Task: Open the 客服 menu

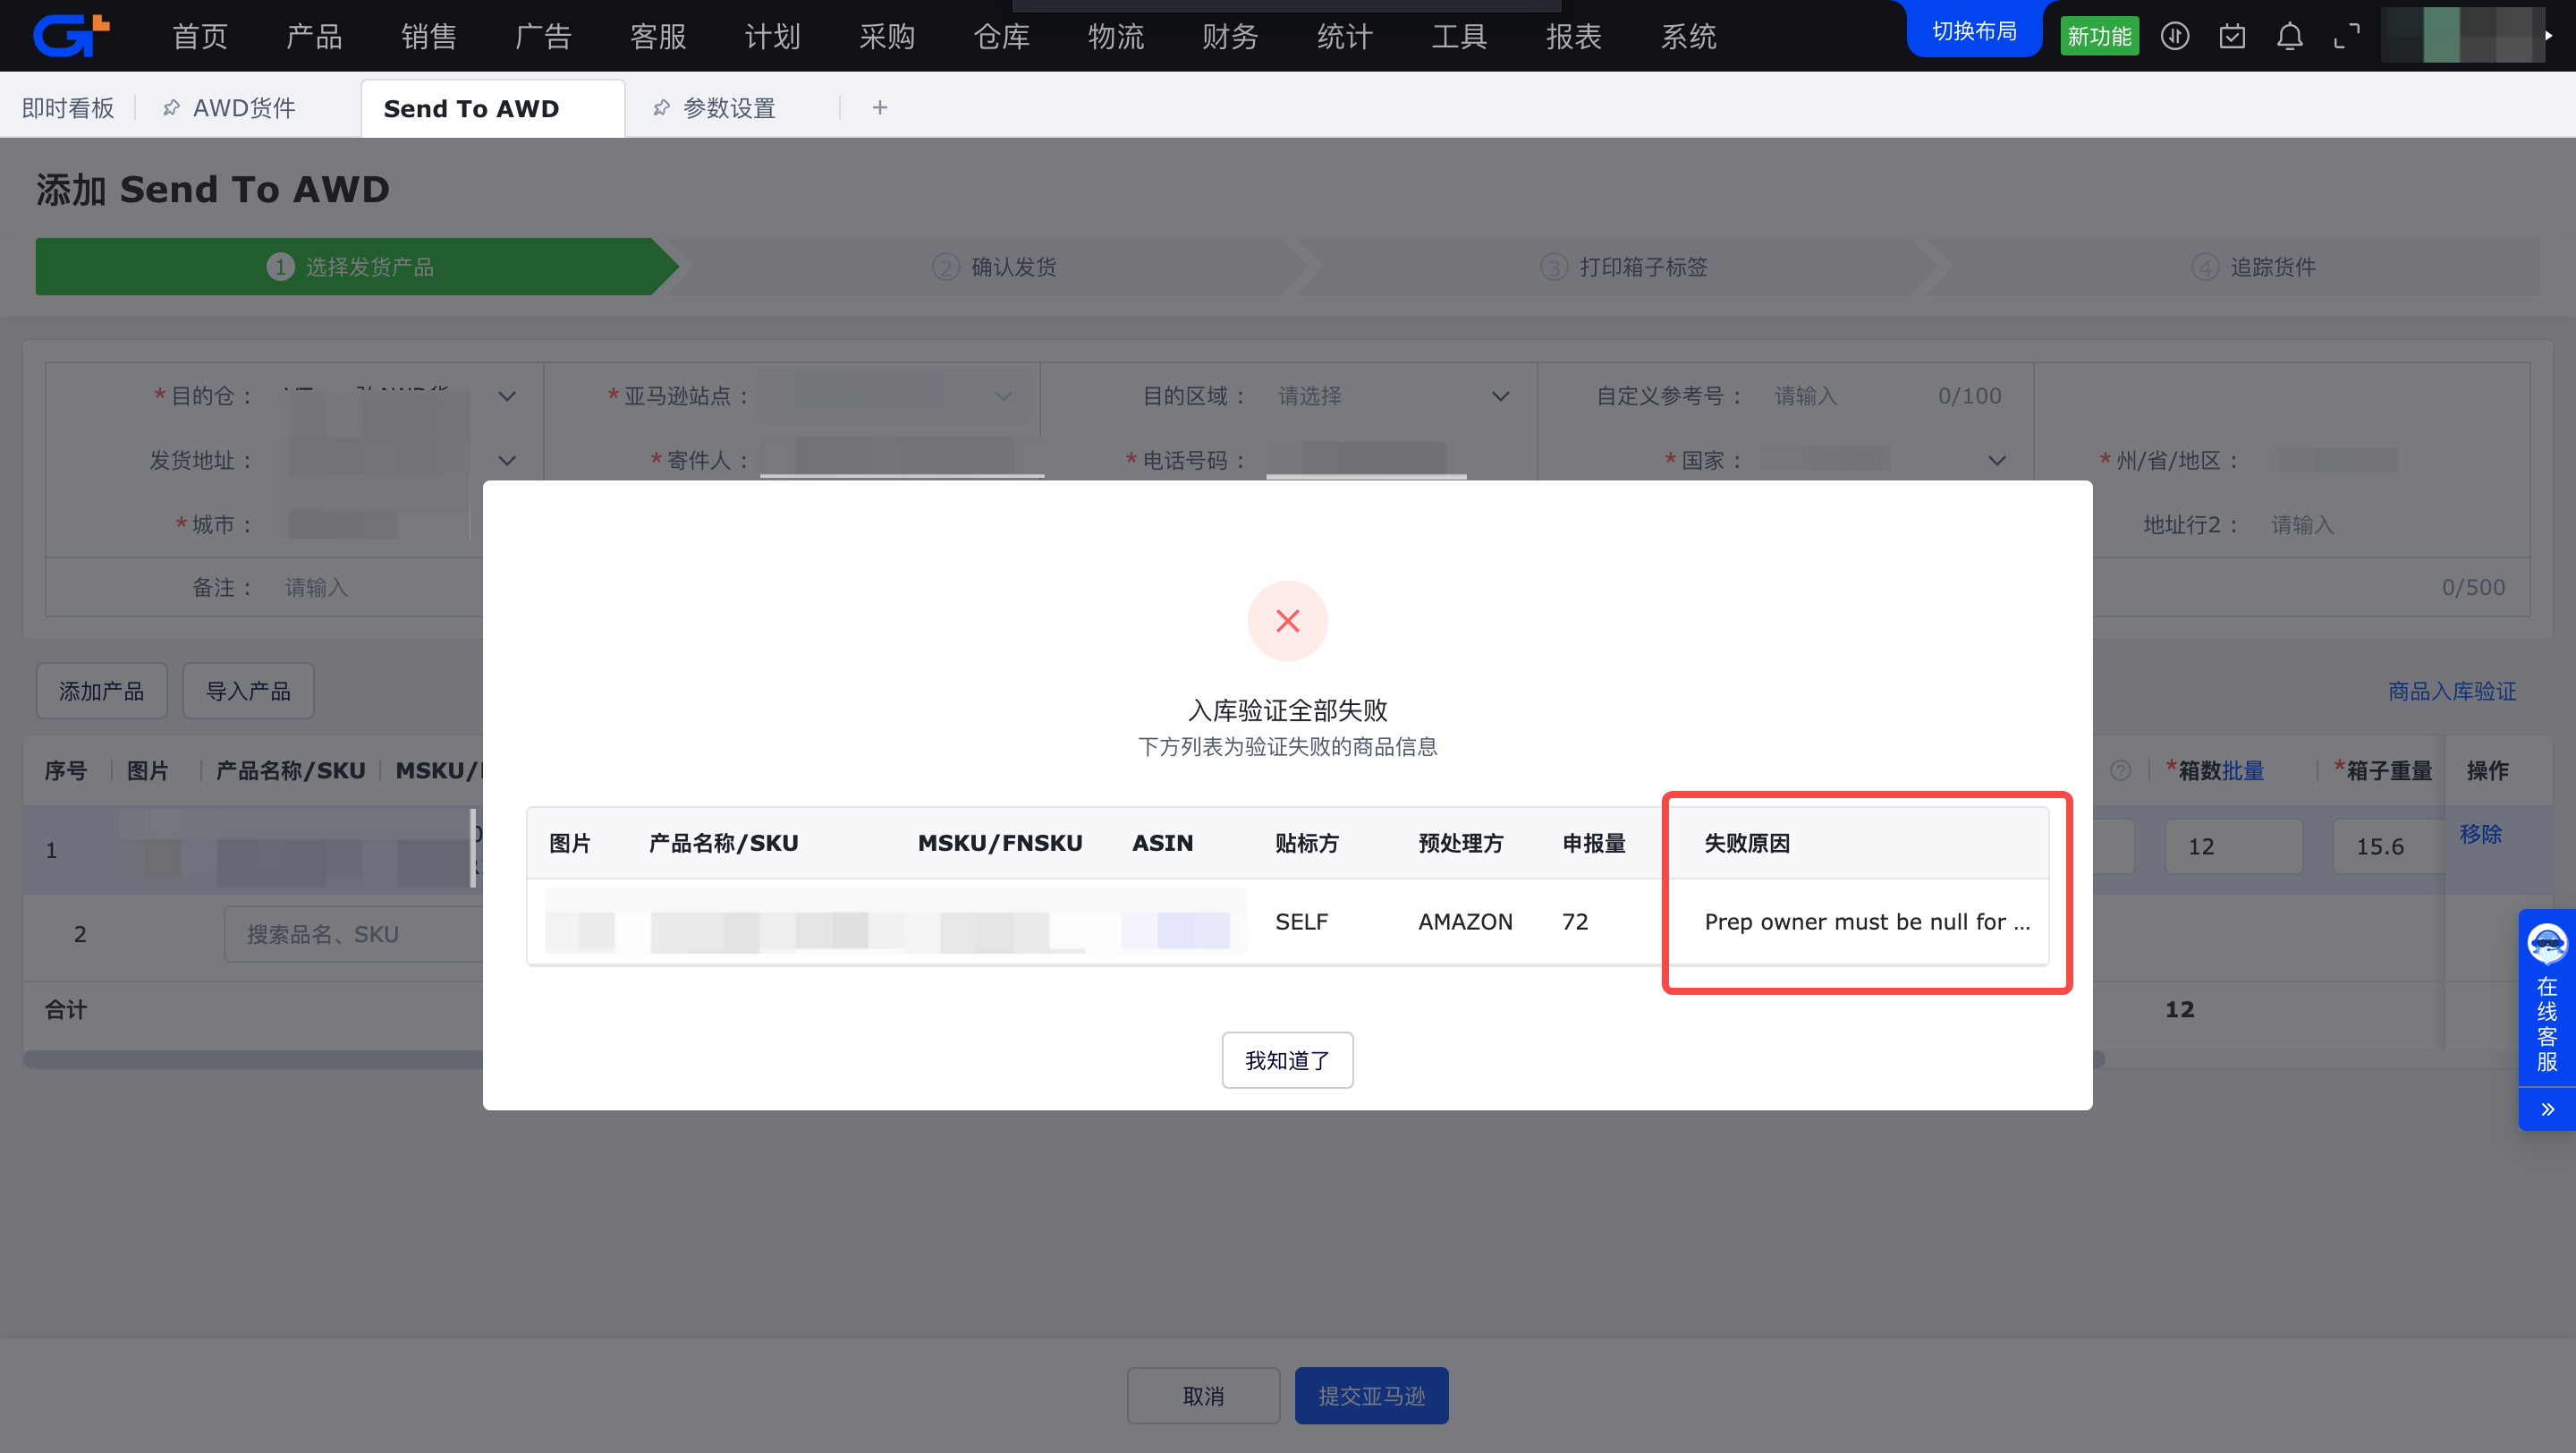Action: (x=658, y=36)
